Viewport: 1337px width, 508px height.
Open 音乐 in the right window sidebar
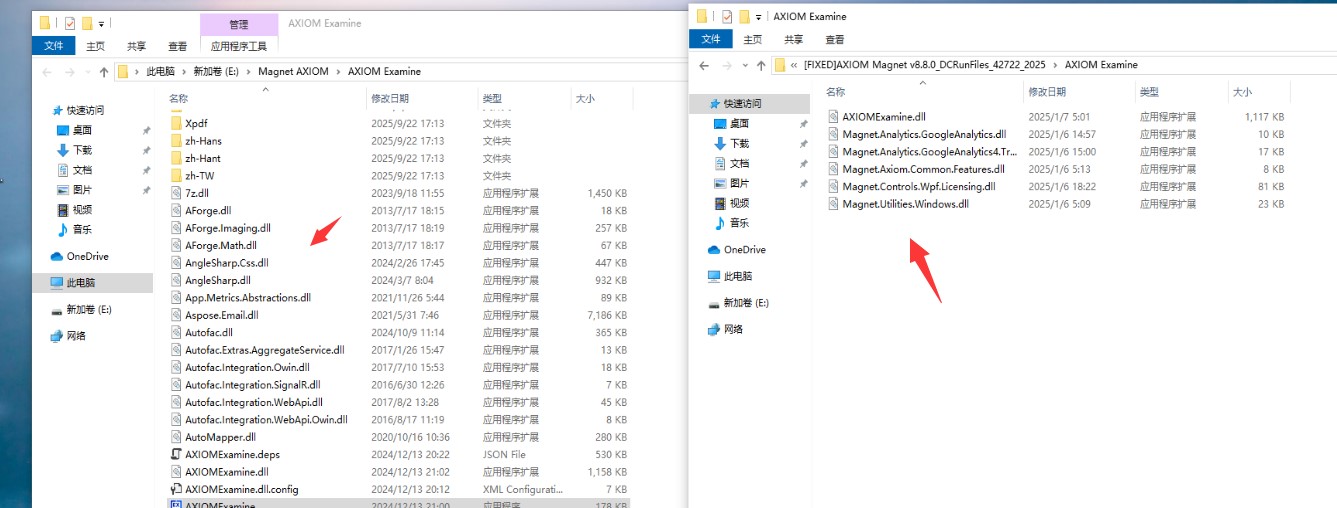tap(739, 223)
